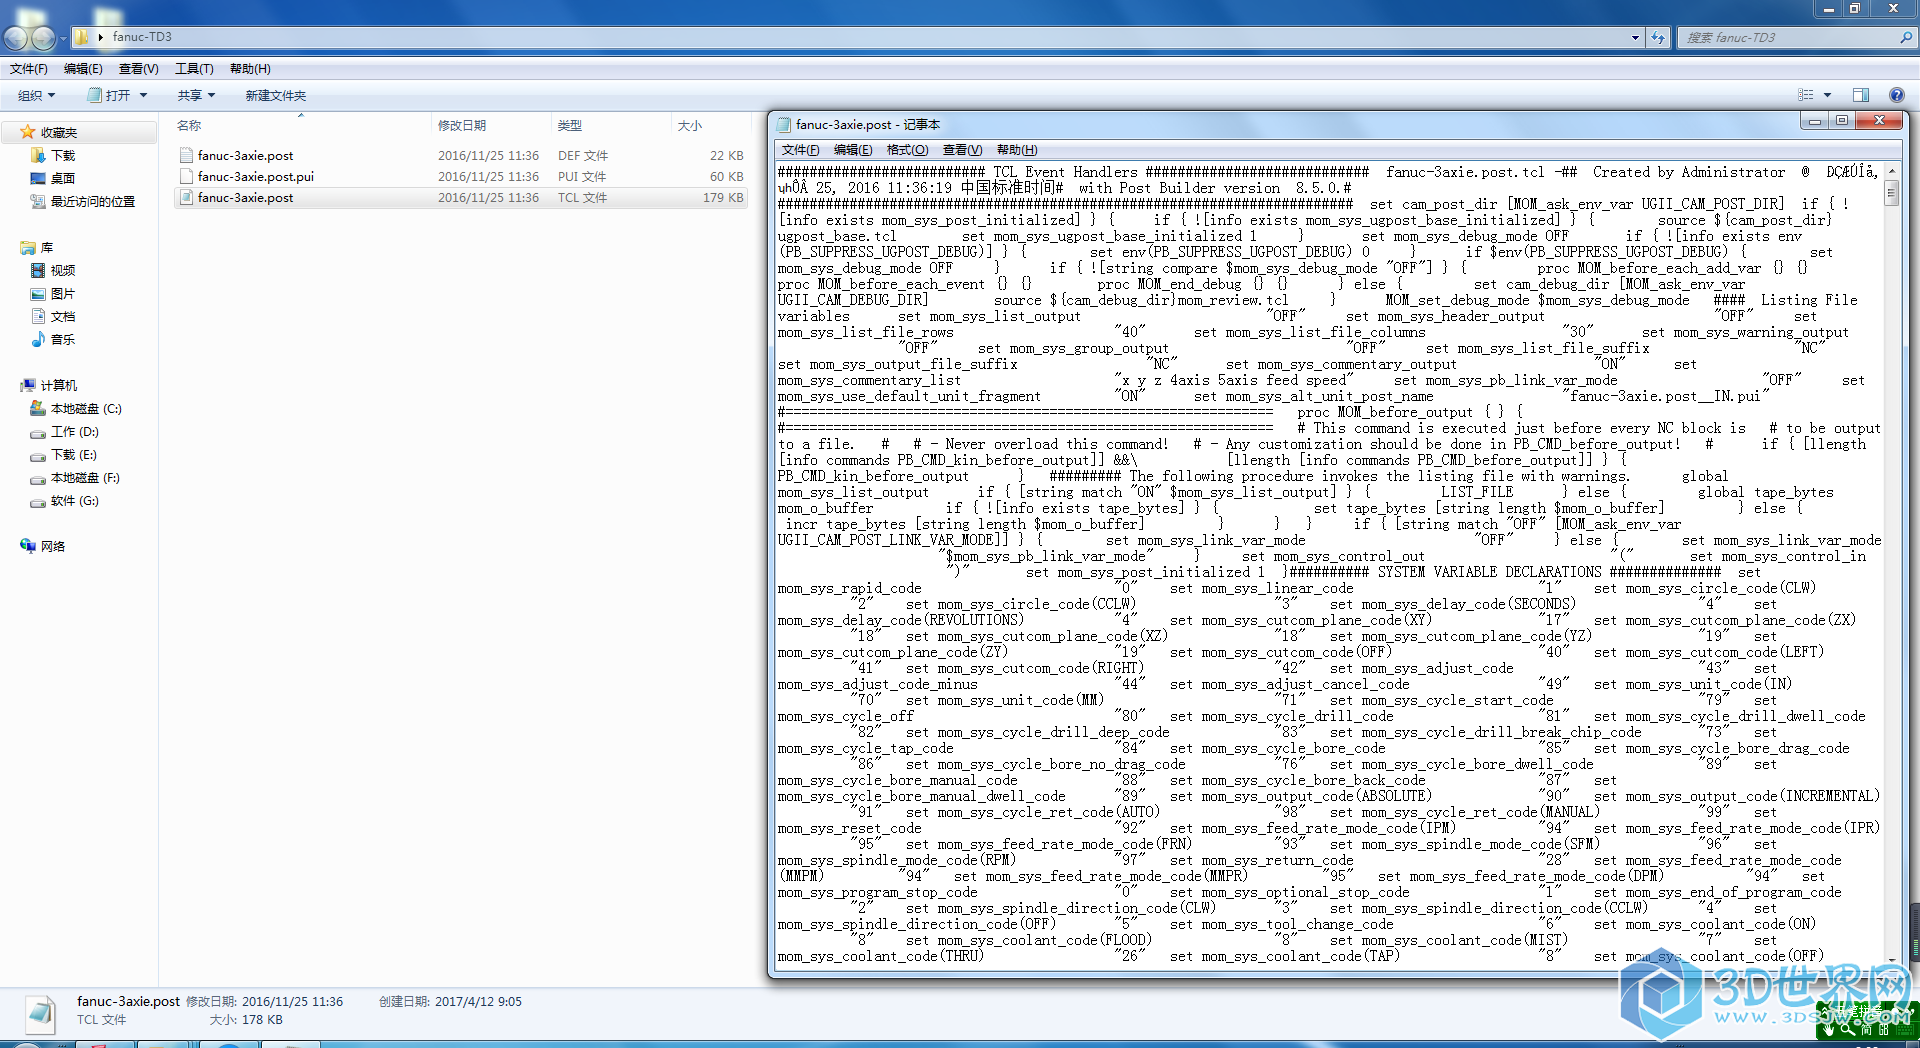Click the Explorer forward navigation button

click(x=43, y=38)
